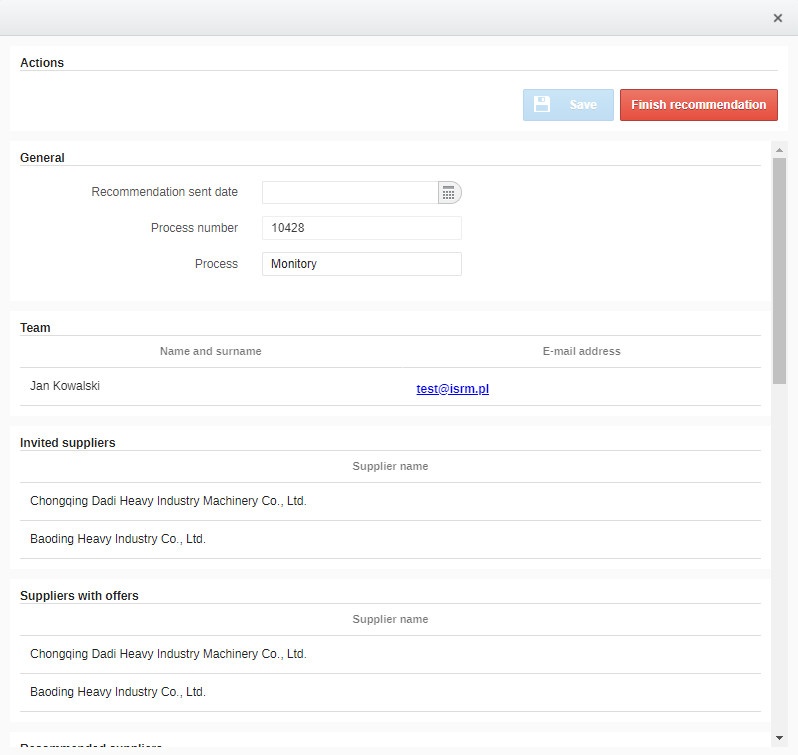Click the E-mail address column header
This screenshot has height=755, width=798.
(581, 351)
